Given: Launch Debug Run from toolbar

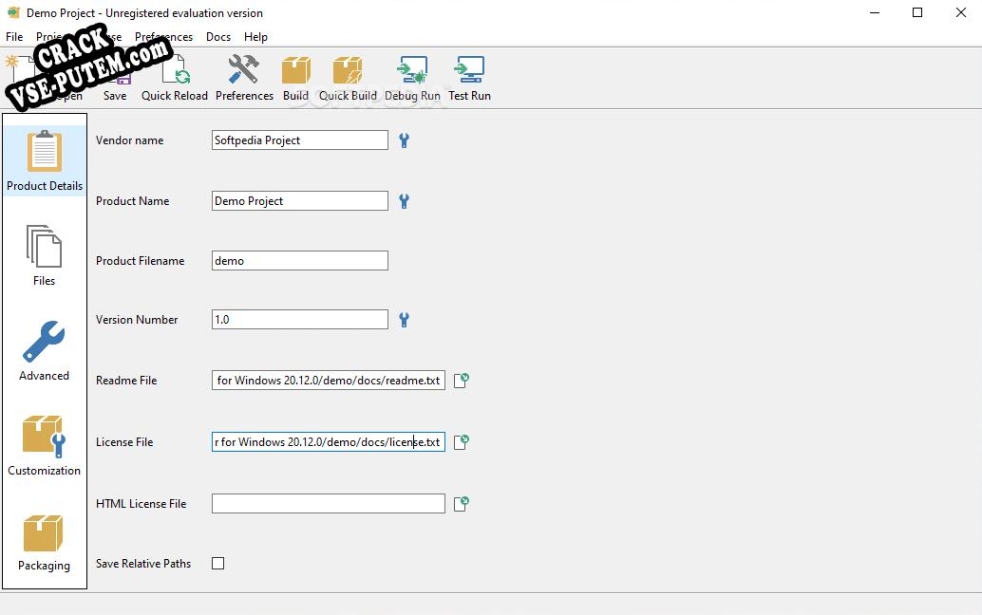Looking at the screenshot, I should [x=412, y=79].
